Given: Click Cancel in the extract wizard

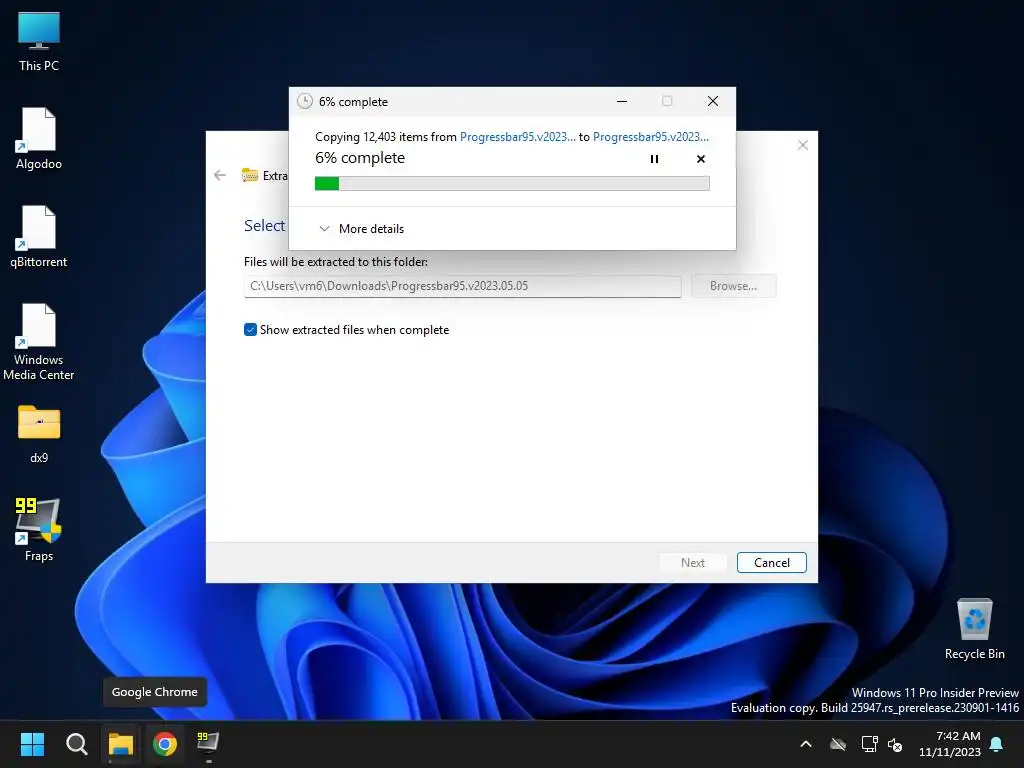Looking at the screenshot, I should coord(771,562).
